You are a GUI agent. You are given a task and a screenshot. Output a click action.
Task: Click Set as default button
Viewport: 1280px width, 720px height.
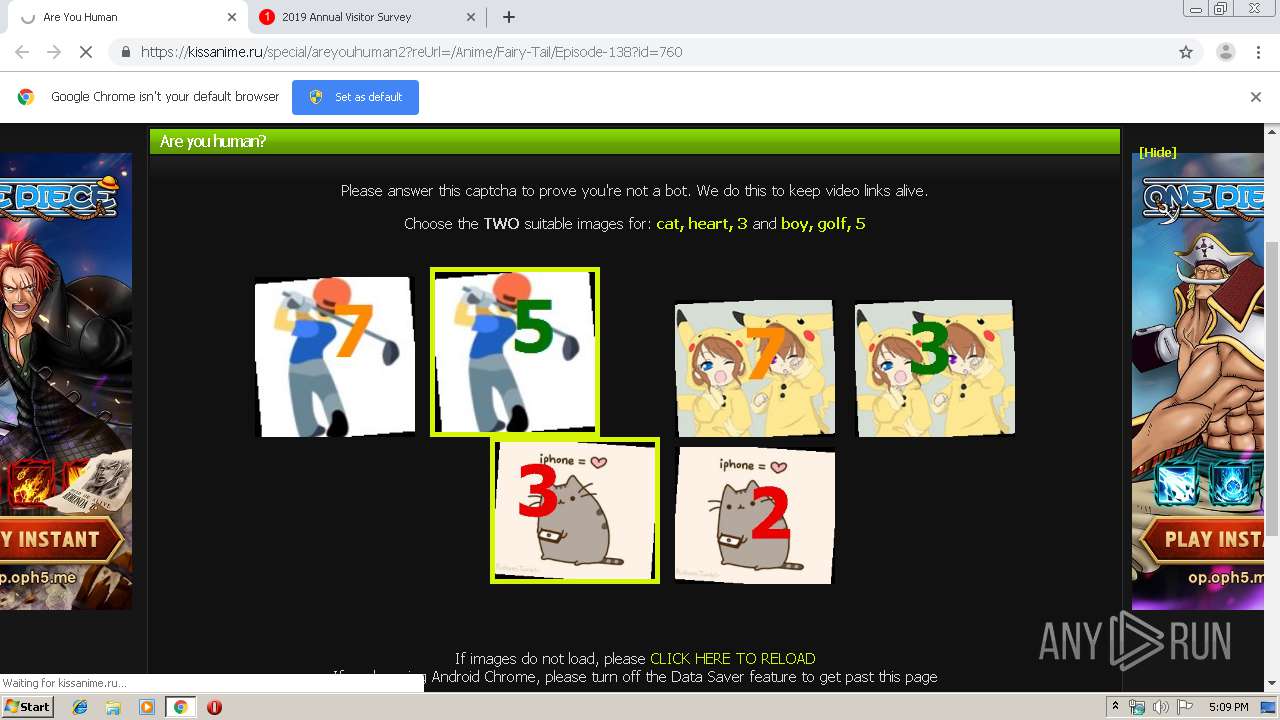[x=355, y=97]
